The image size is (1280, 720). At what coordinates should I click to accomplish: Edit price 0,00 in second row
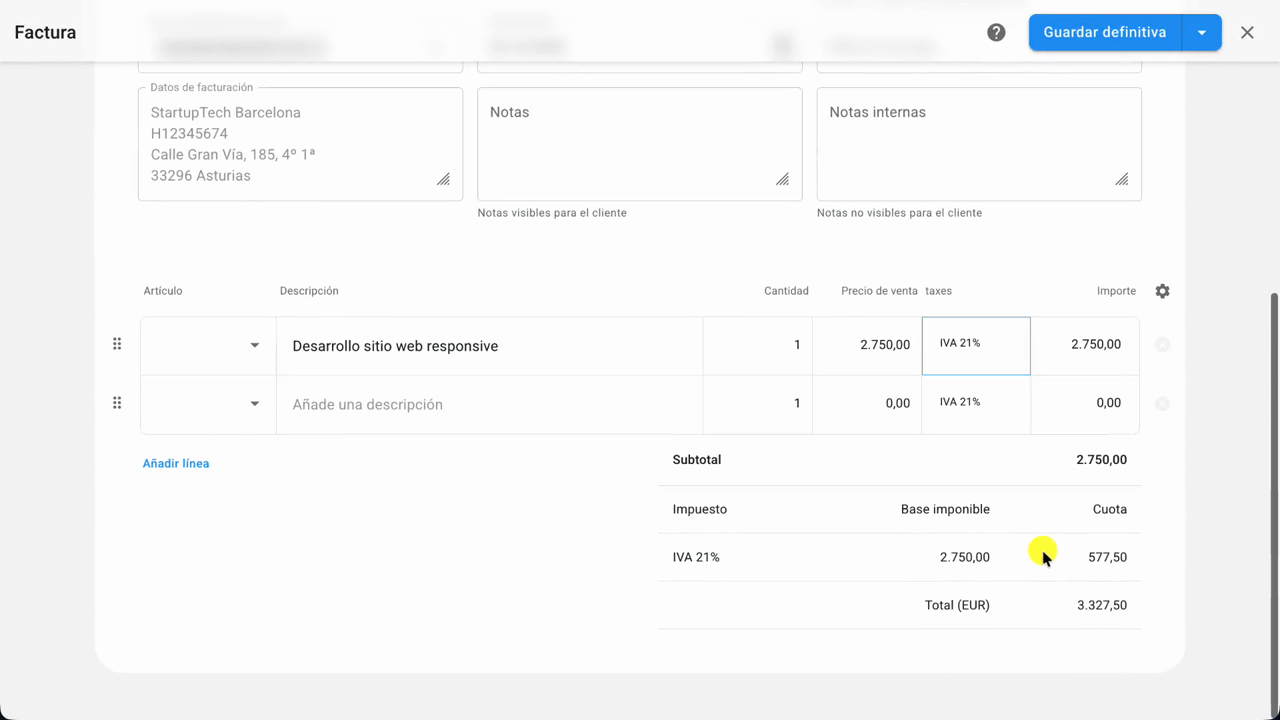[867, 403]
